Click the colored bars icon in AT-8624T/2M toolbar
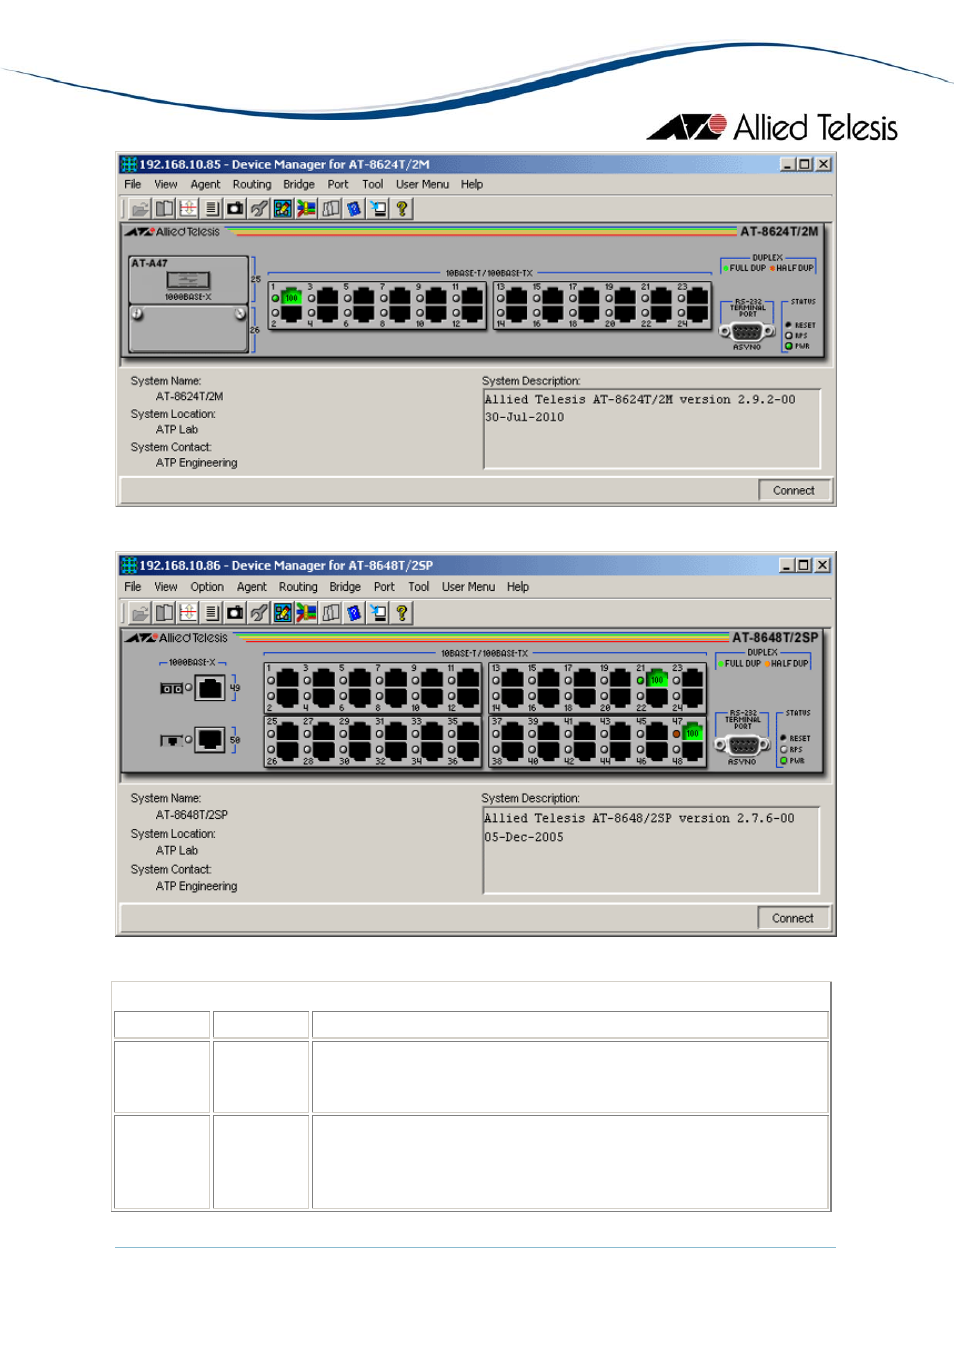 pyautogui.click(x=306, y=208)
